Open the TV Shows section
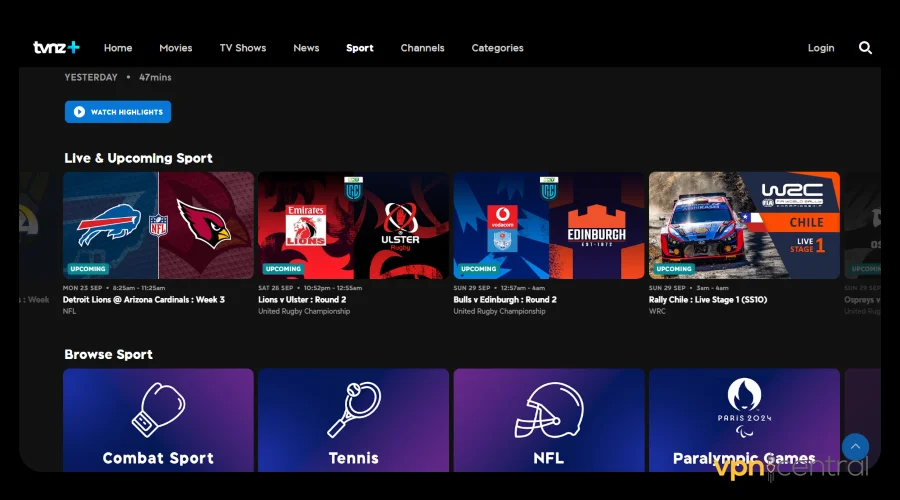 pos(243,48)
